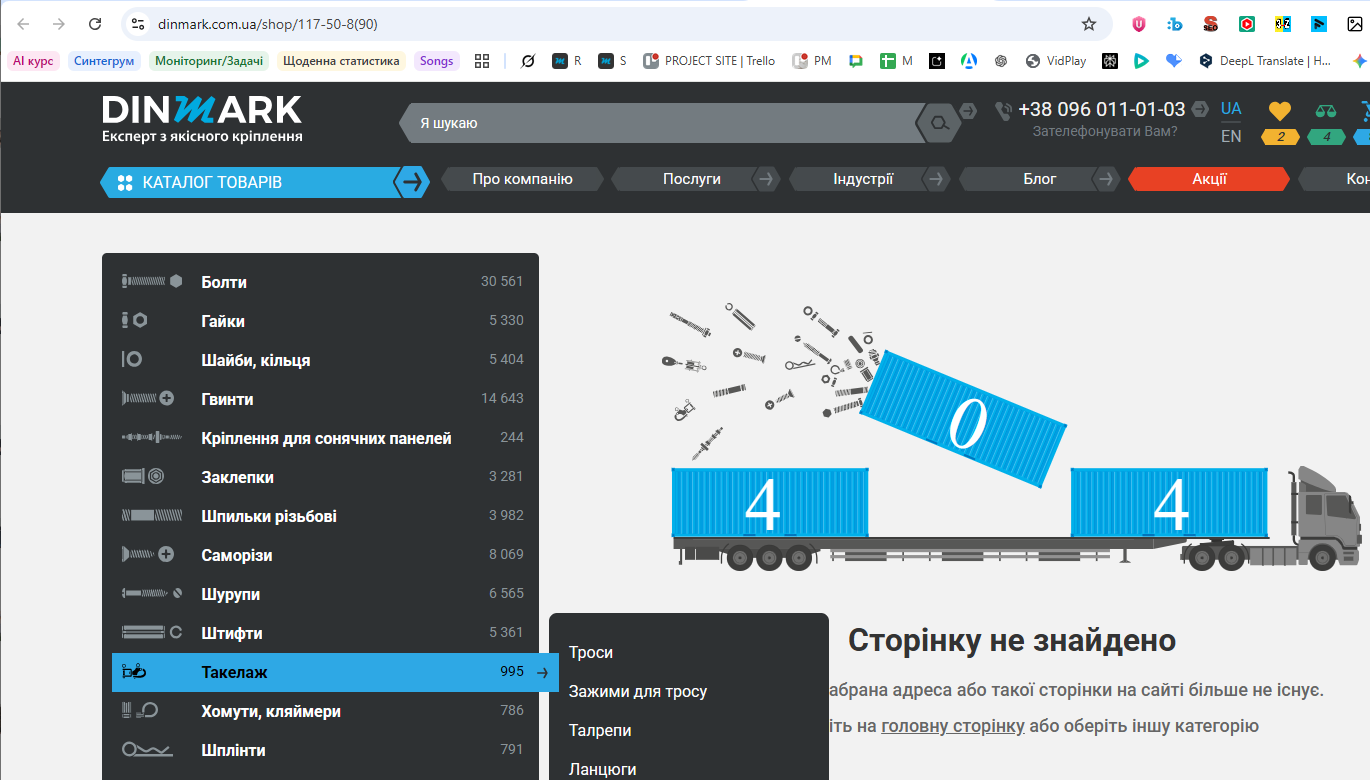Click the washer icon beside Шайби, кільця
This screenshot has width=1370, height=780.
coord(132,360)
